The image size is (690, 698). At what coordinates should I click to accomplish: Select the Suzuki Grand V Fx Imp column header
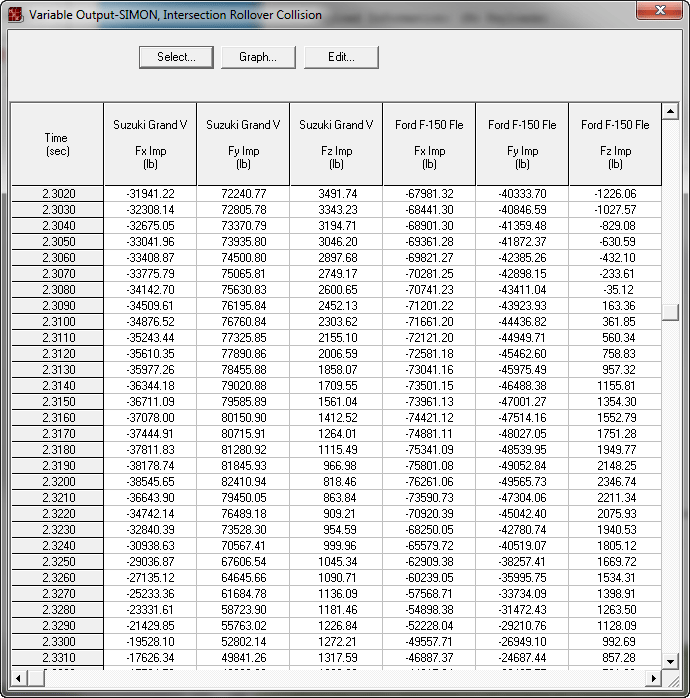[150, 144]
